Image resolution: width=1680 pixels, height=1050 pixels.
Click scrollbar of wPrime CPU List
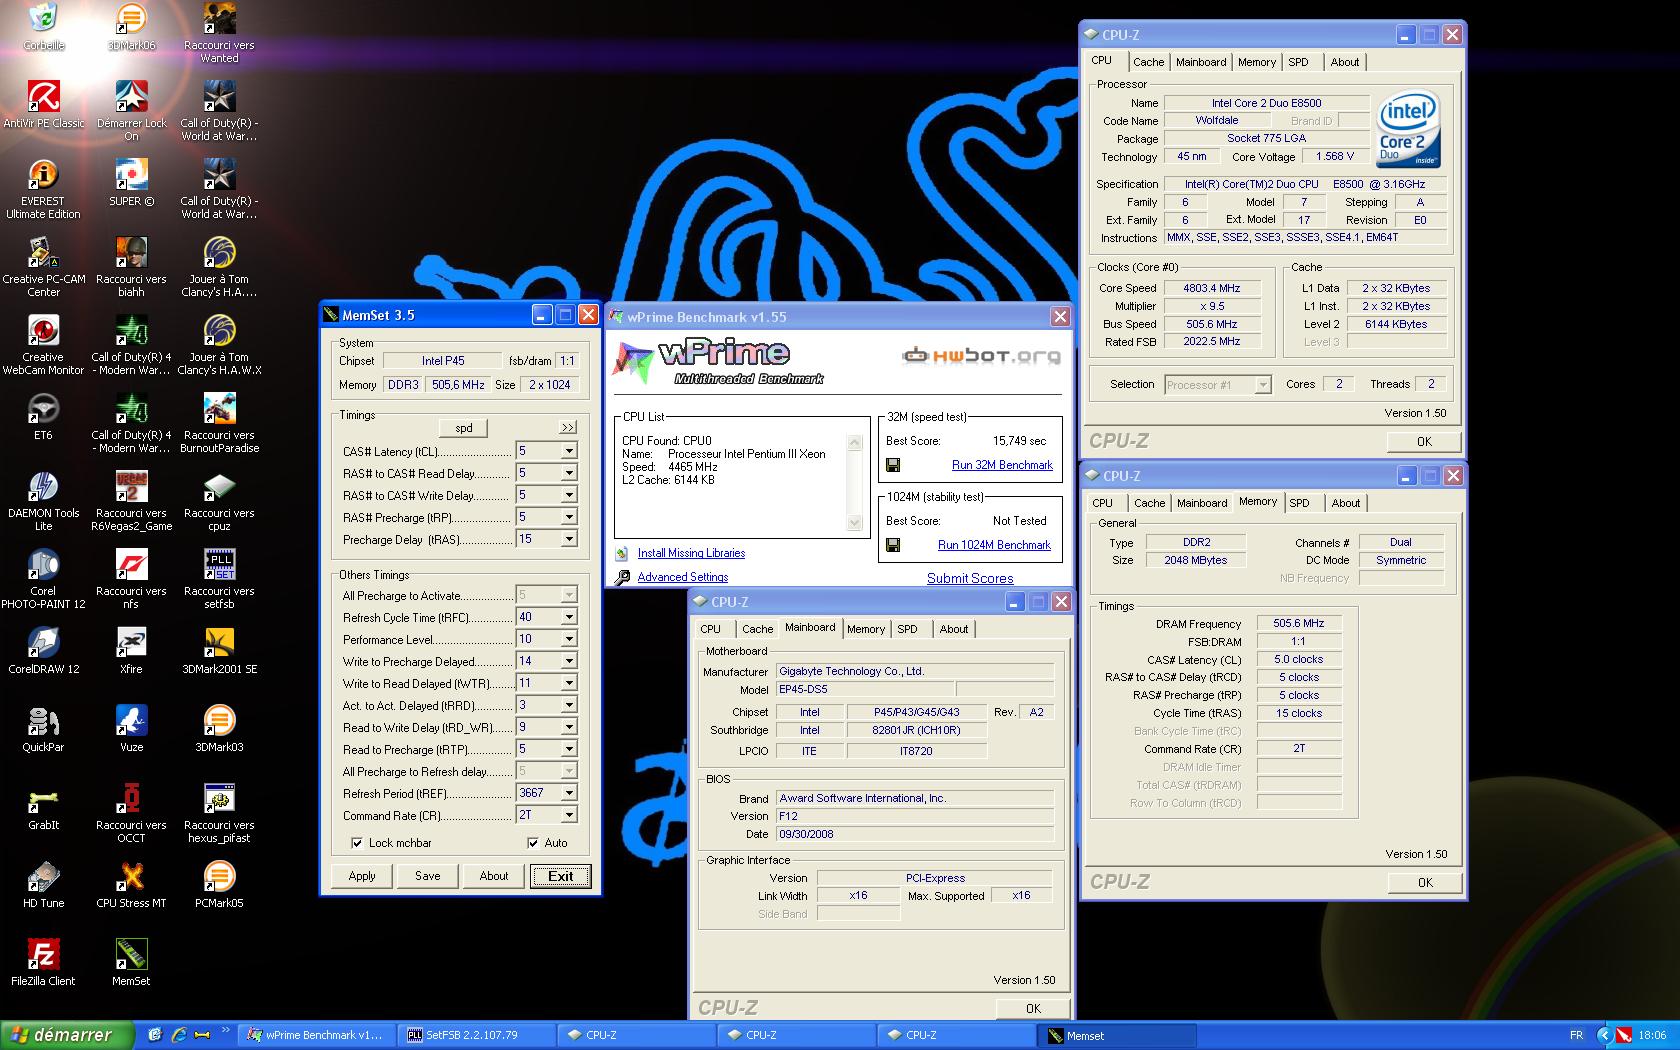pyautogui.click(x=854, y=482)
